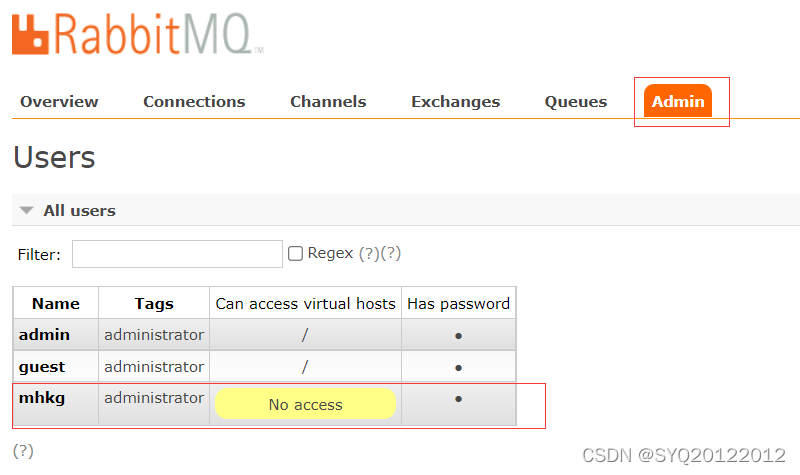This screenshot has height=475, width=800.
Task: Click the Name column header
Action: (55, 303)
